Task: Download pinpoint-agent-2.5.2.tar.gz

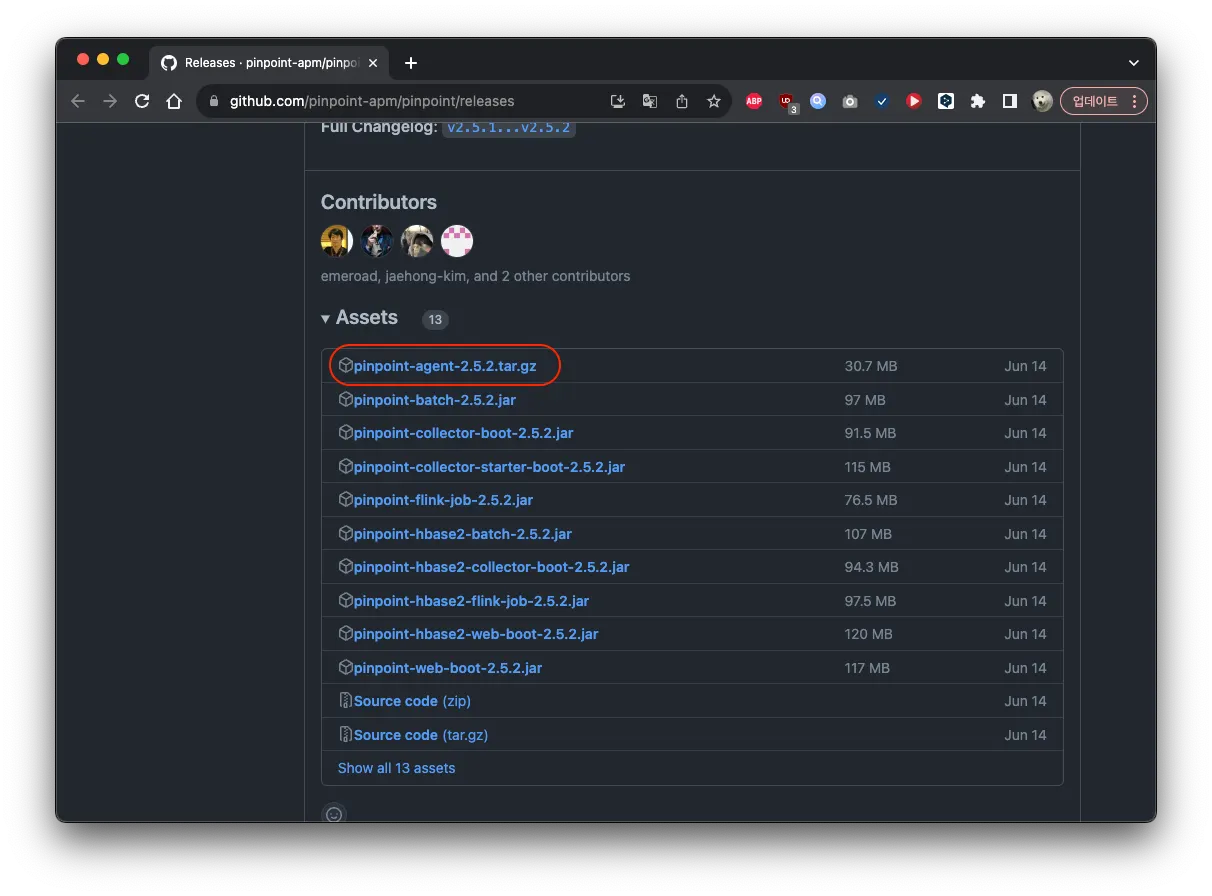Action: (x=445, y=366)
